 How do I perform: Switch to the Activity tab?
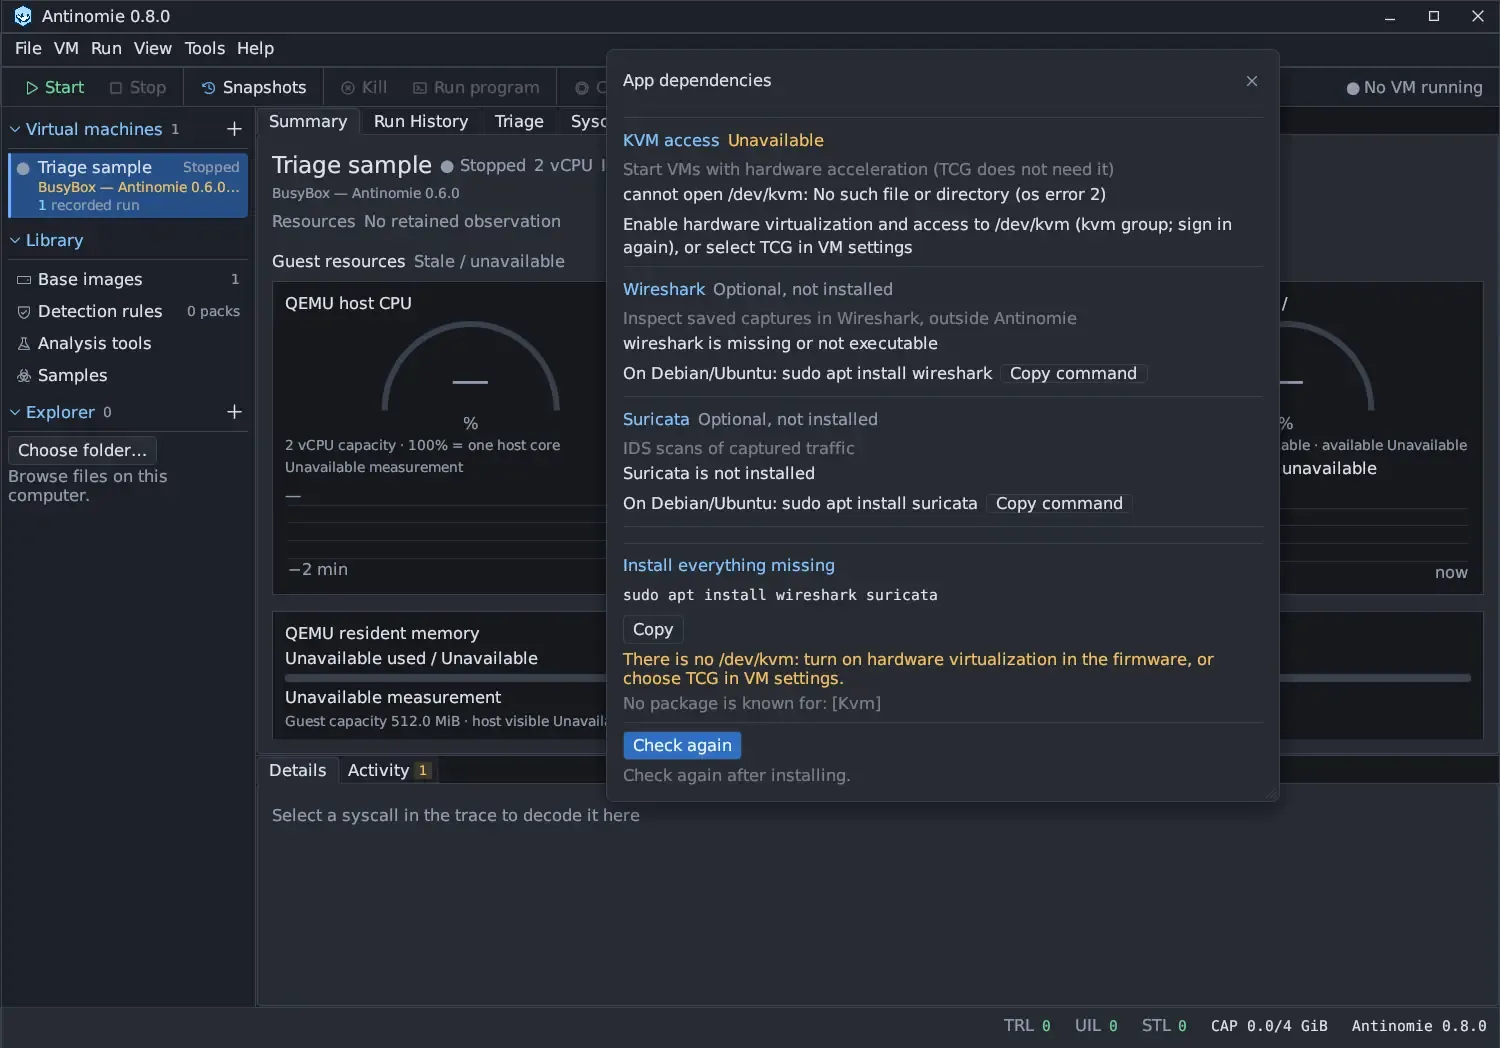388,770
